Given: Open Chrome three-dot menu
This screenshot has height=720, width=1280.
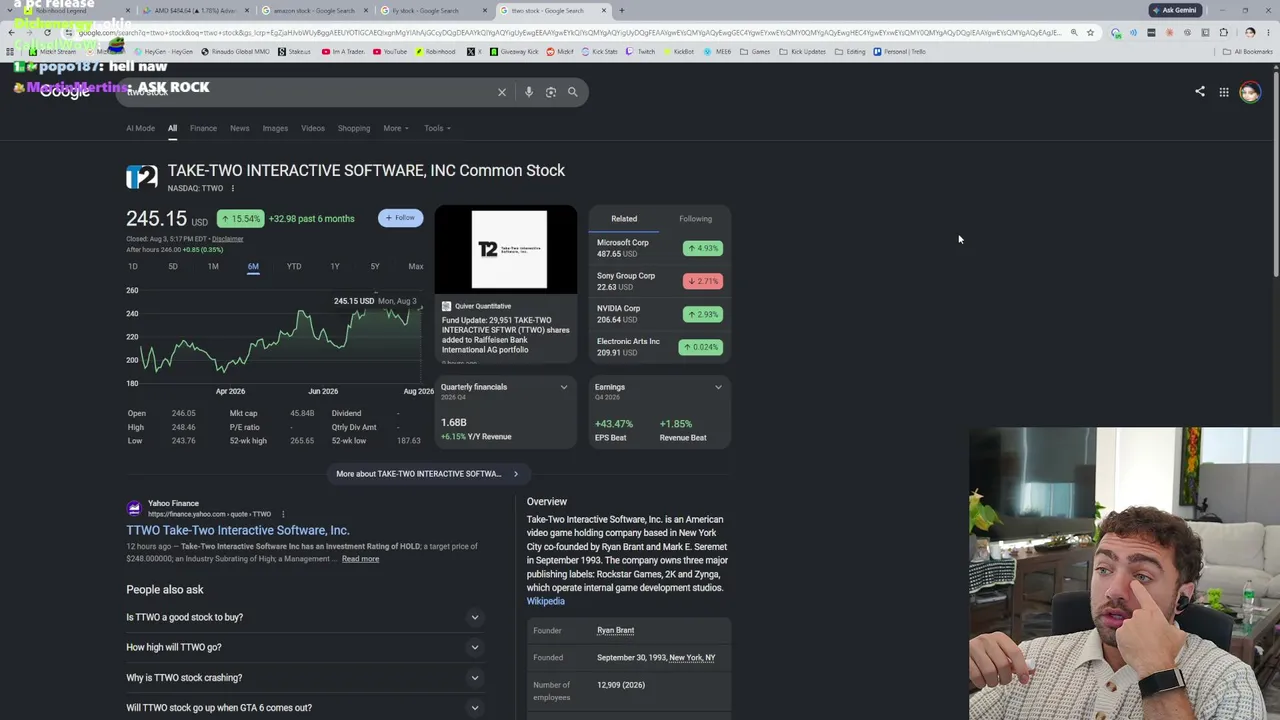Looking at the screenshot, I should click(x=1268, y=33).
